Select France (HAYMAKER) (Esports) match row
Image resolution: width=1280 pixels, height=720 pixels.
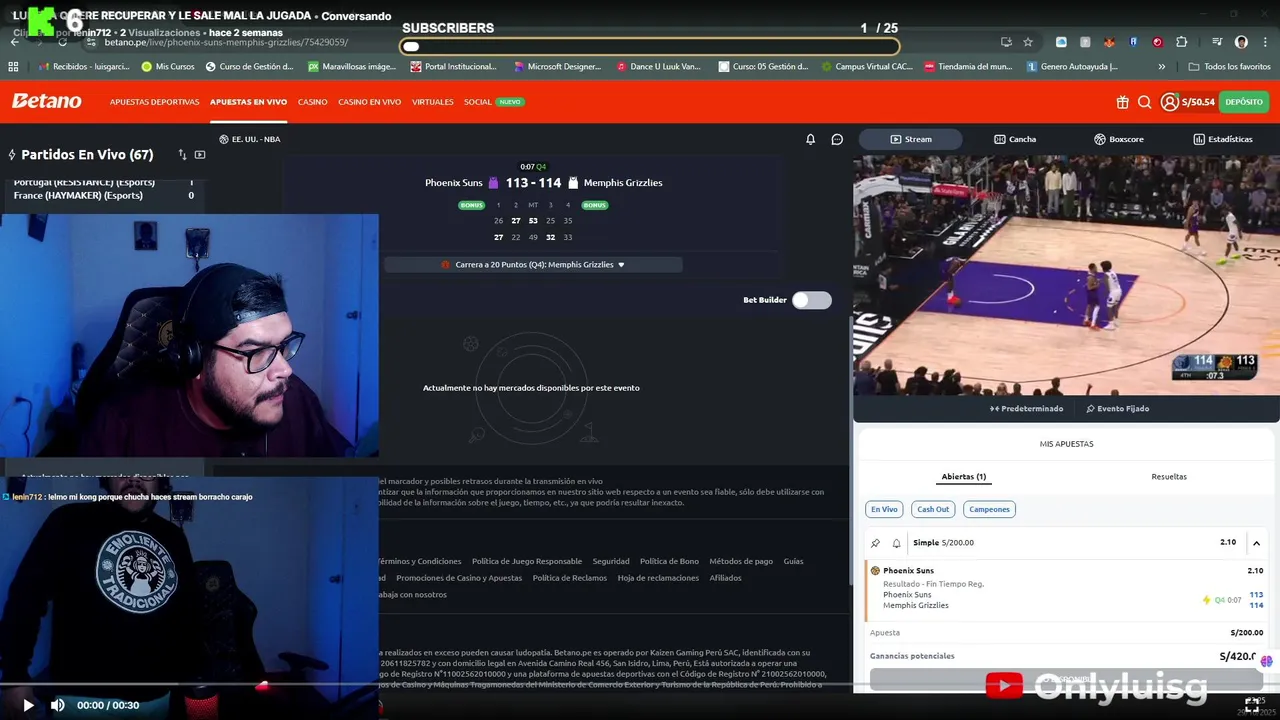point(103,196)
